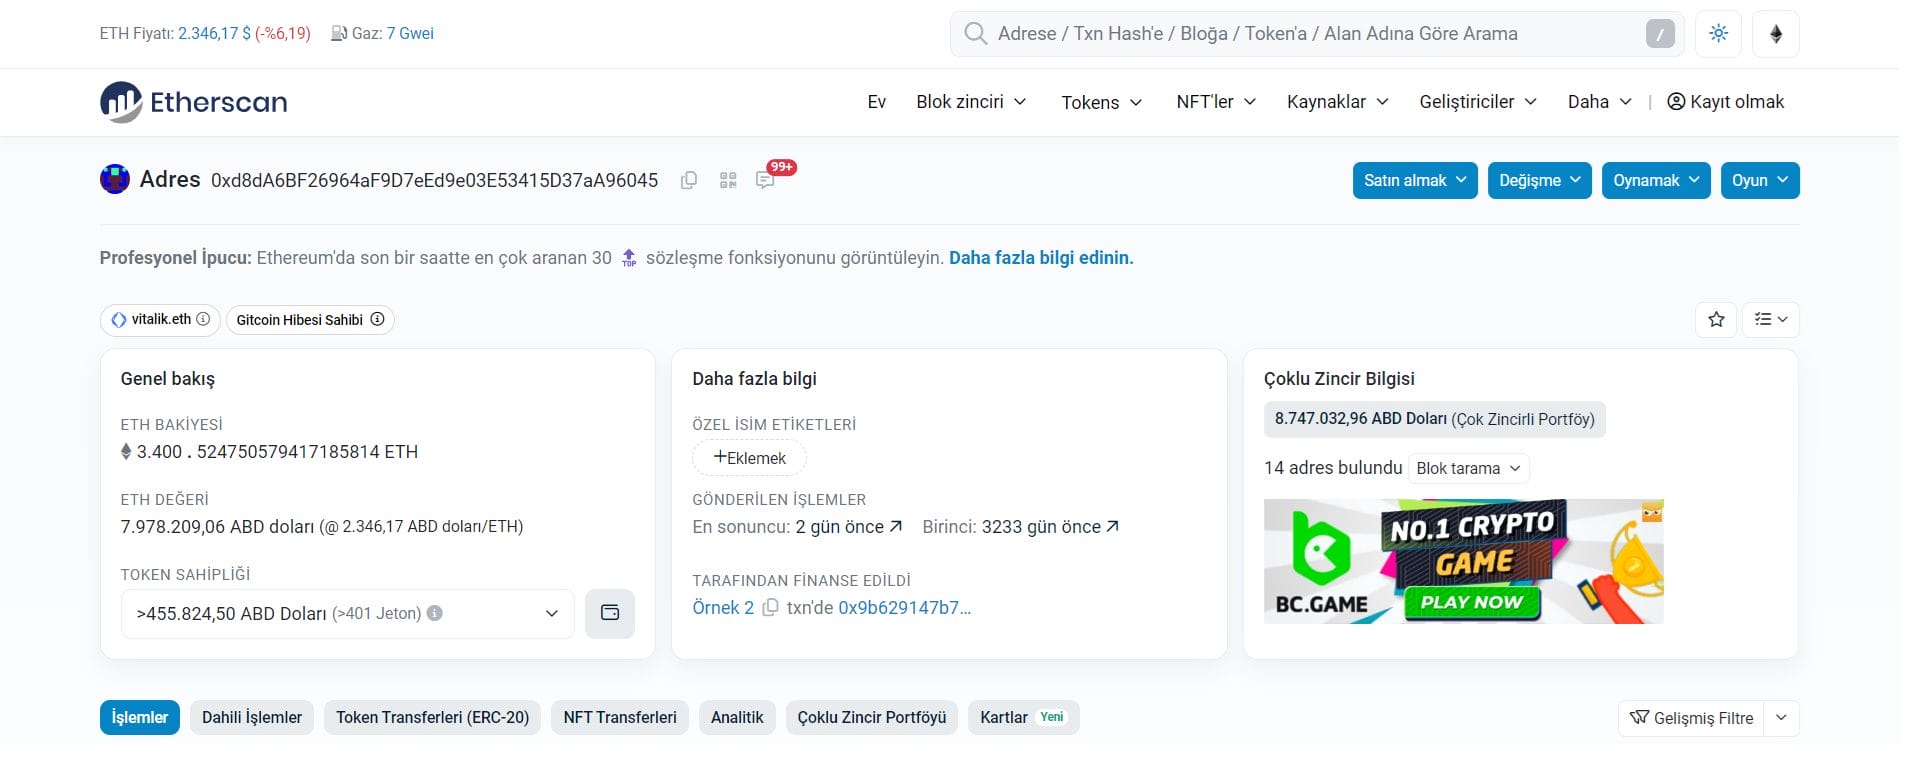Screen dimensions: 1906x761
Task: Expand the Daha menu
Action: 1600,102
